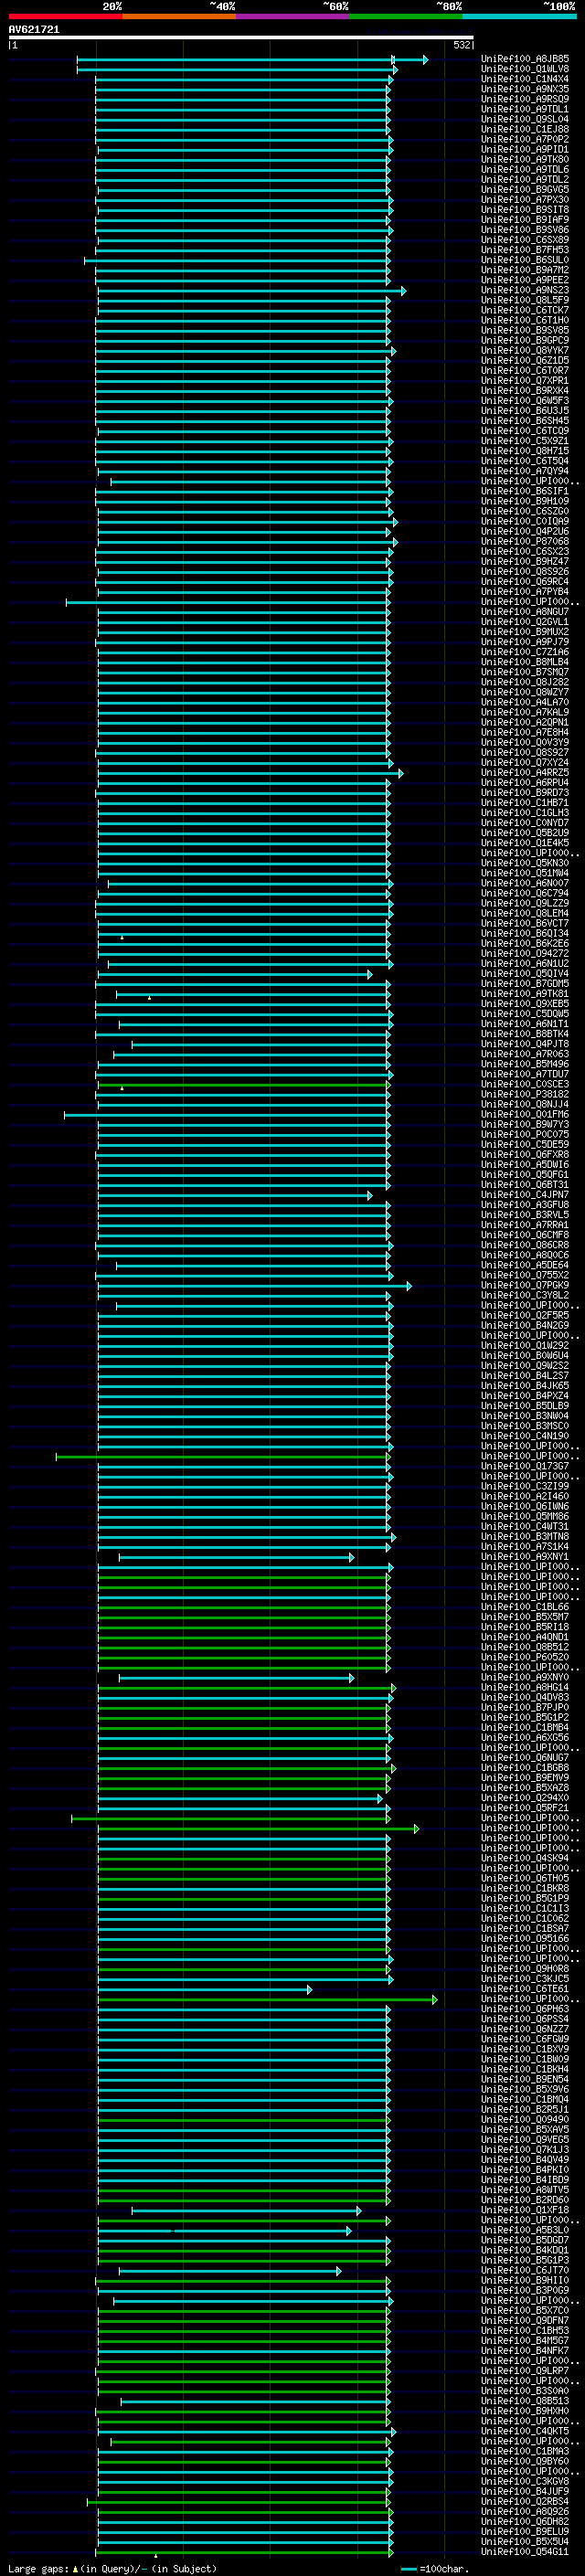Screen dimensions: 585x2576
Task: Click the green ~80% identity legend band
Action: point(406,16)
